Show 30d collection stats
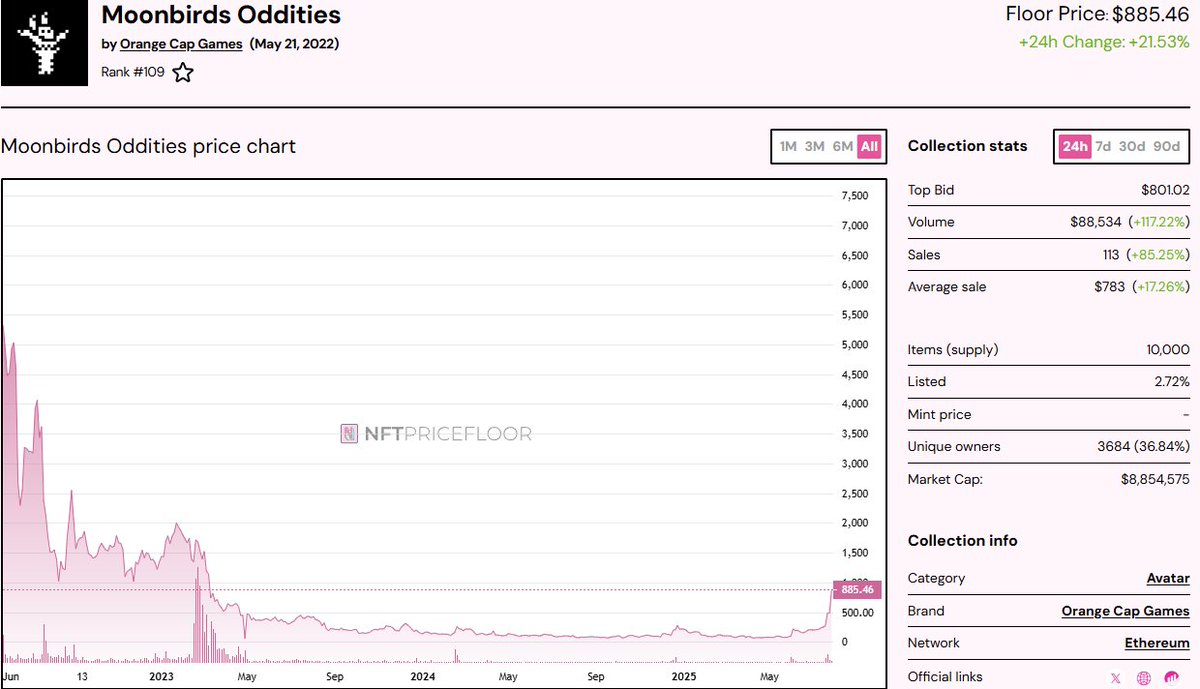 point(1132,146)
